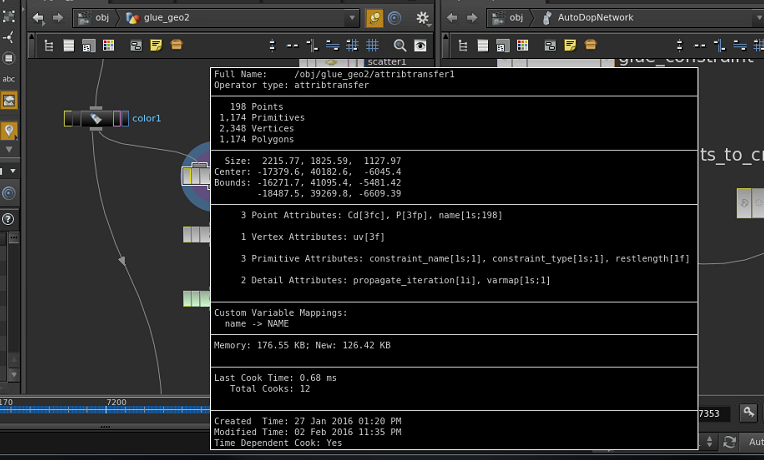Open color palette in AutoDopNetwork toolbar
The height and width of the screenshot is (460, 764).
click(x=522, y=46)
